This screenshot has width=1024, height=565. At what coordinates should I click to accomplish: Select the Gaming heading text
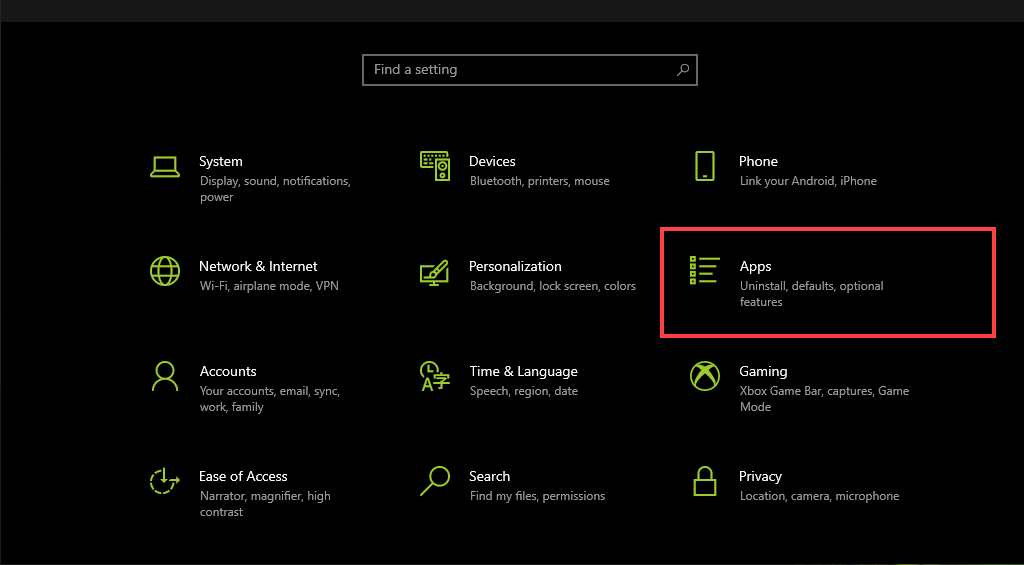763,371
